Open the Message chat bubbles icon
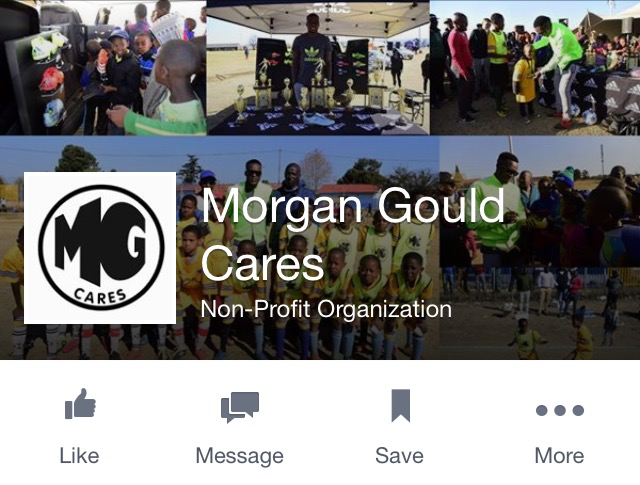Viewport: 640px width, 485px height. 240,407
